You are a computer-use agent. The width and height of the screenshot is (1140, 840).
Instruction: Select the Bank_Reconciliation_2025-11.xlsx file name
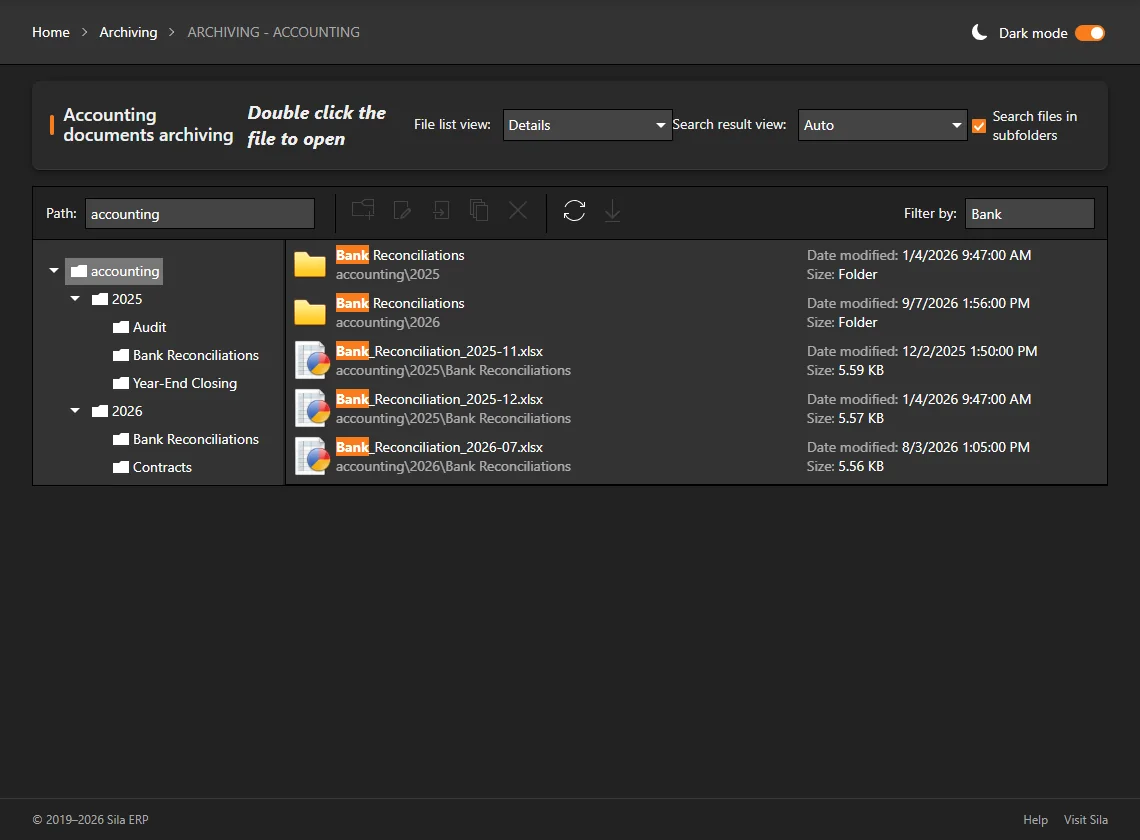pos(439,351)
